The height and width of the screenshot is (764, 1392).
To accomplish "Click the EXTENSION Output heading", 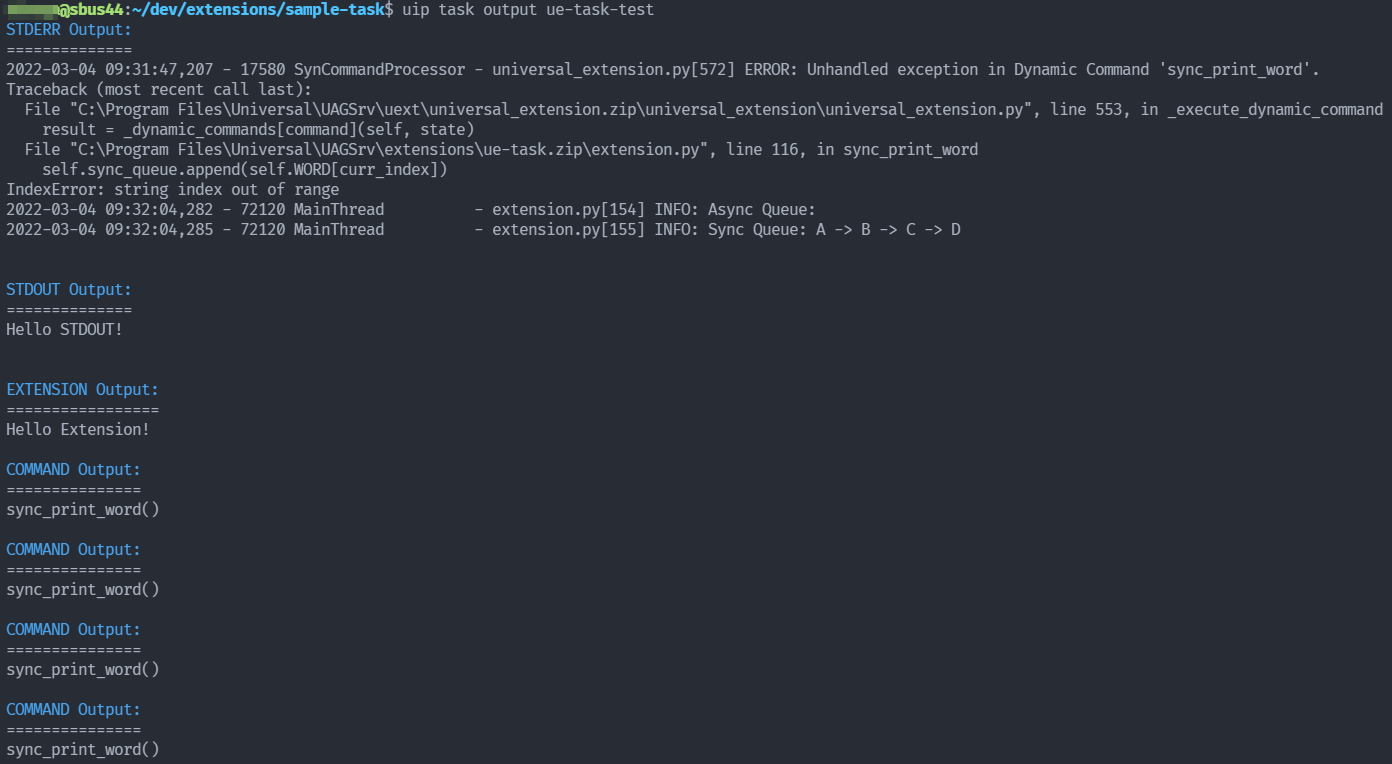I will [x=82, y=389].
